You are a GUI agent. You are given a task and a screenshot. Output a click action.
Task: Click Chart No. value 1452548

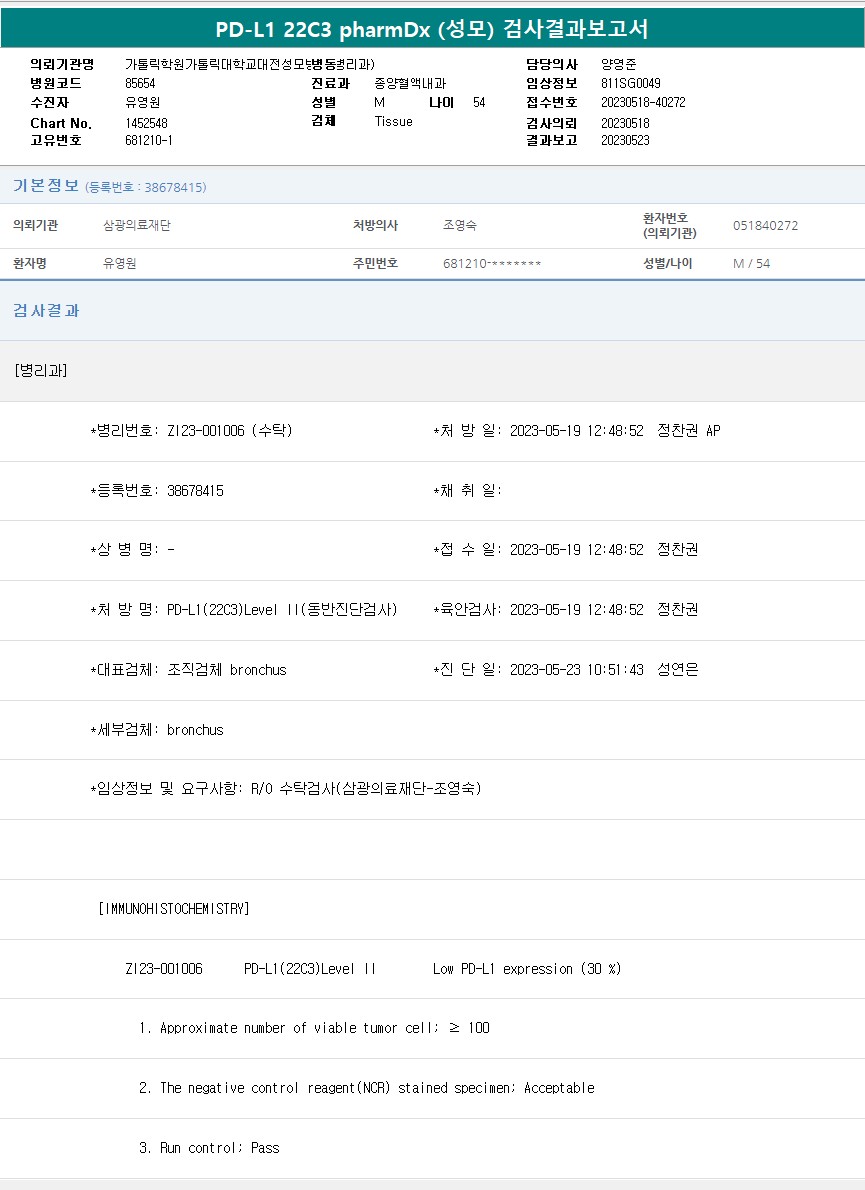146,122
